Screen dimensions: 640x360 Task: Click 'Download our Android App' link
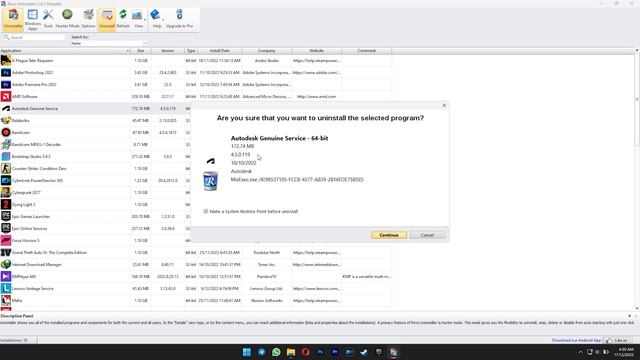pos(576,340)
